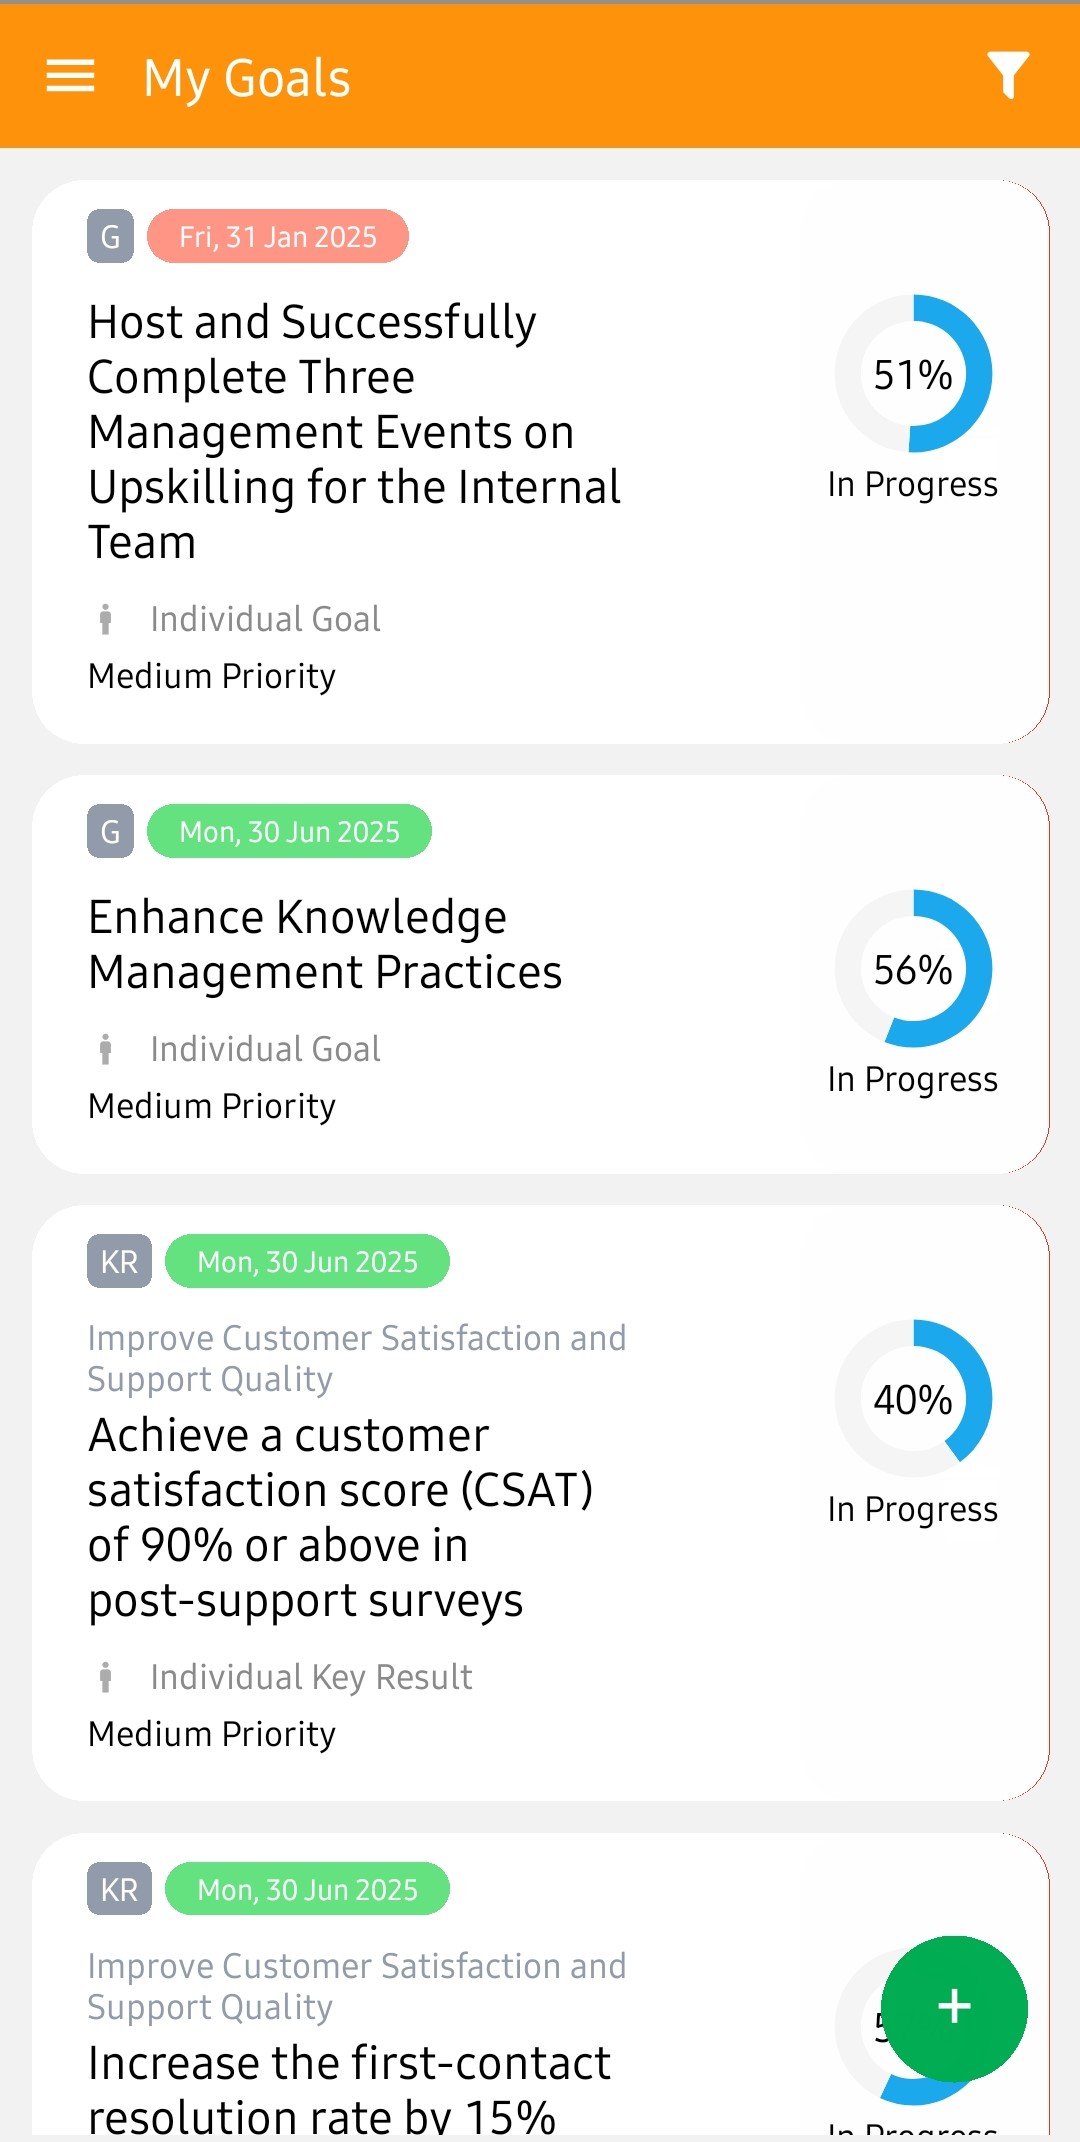This screenshot has width=1080, height=2142.
Task: Click parent goal Improve Customer Satisfaction above CSAT
Action: (x=357, y=1358)
